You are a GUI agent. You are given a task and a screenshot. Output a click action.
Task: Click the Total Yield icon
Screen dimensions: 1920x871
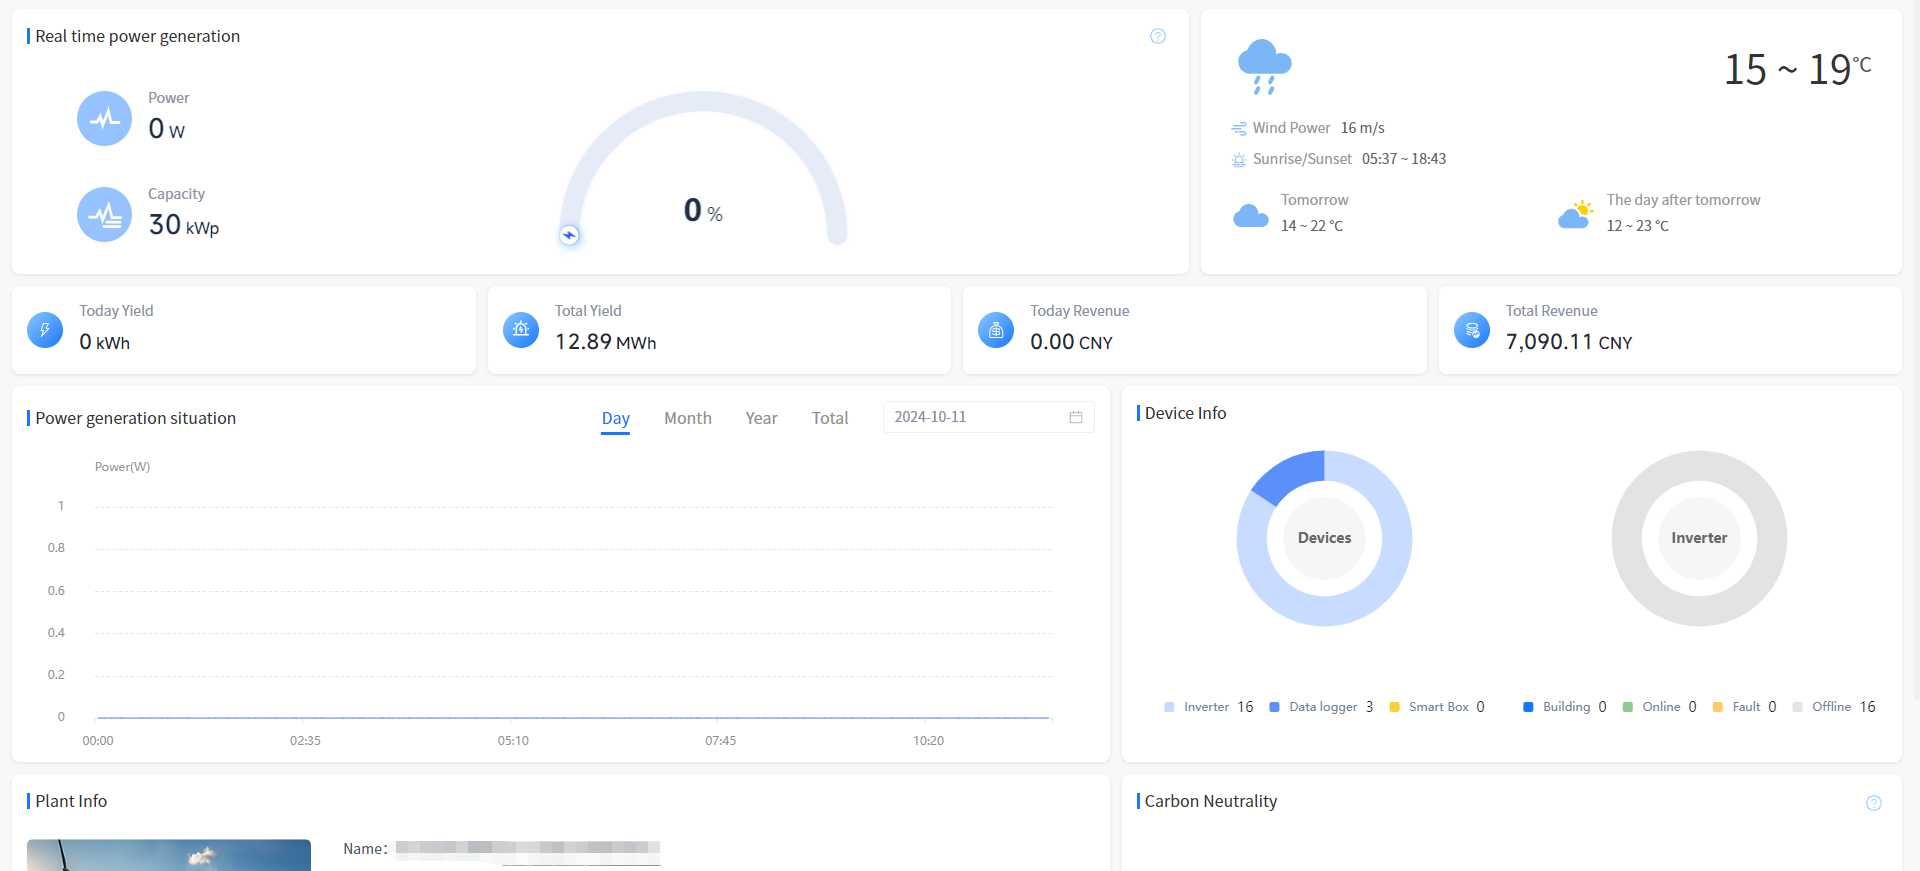coord(521,330)
